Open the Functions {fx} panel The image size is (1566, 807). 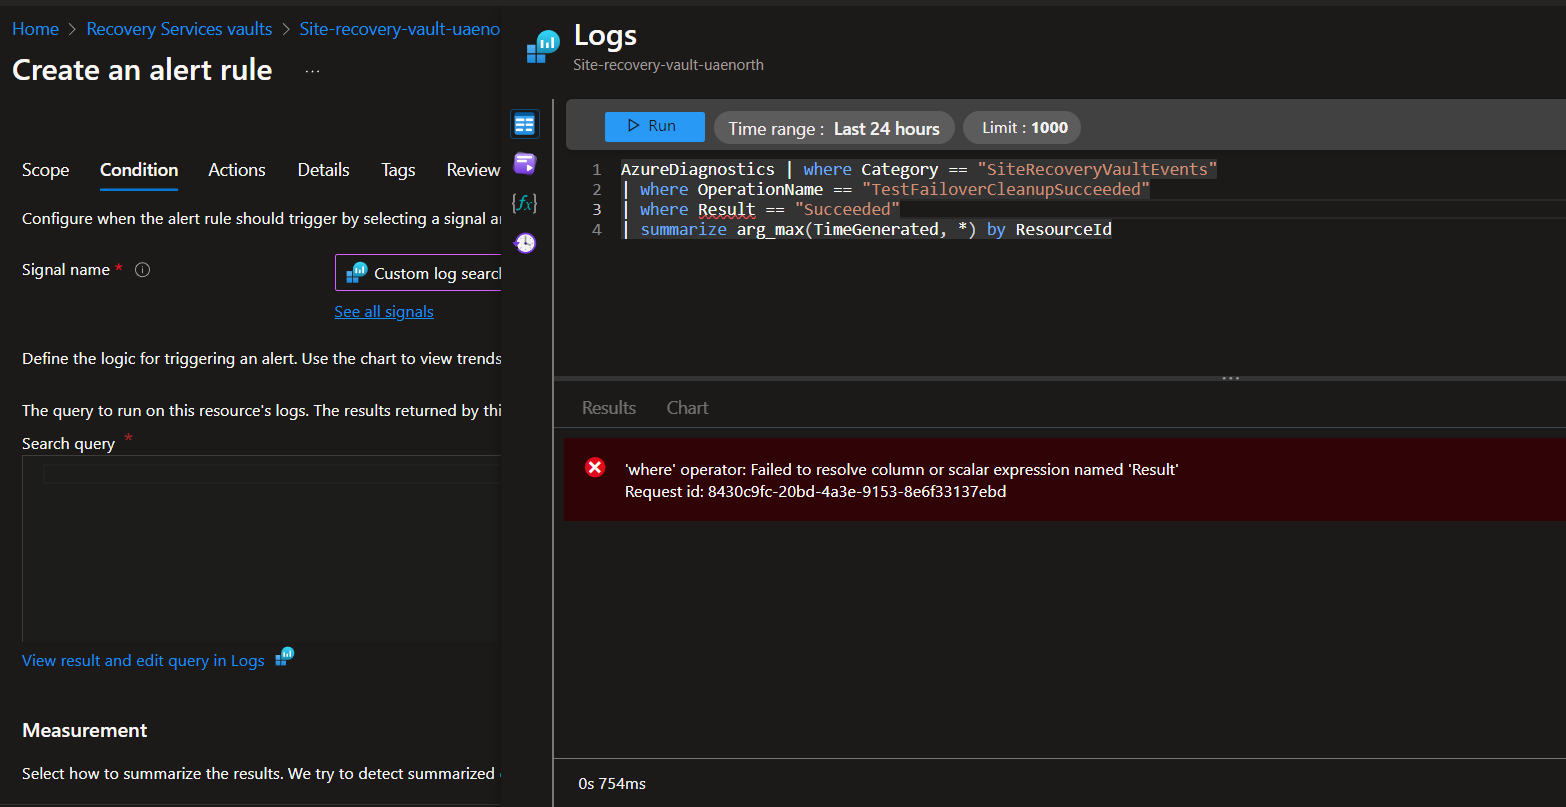pyautogui.click(x=524, y=202)
